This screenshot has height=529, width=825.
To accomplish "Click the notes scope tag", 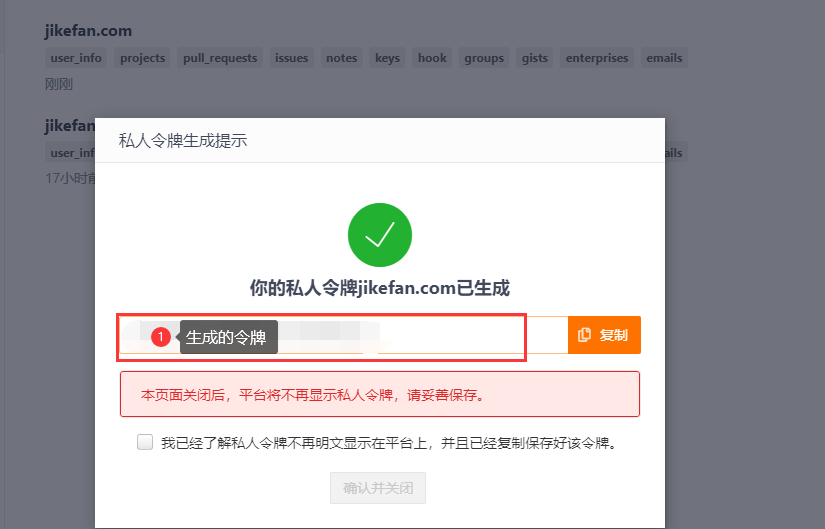I will click(341, 58).
